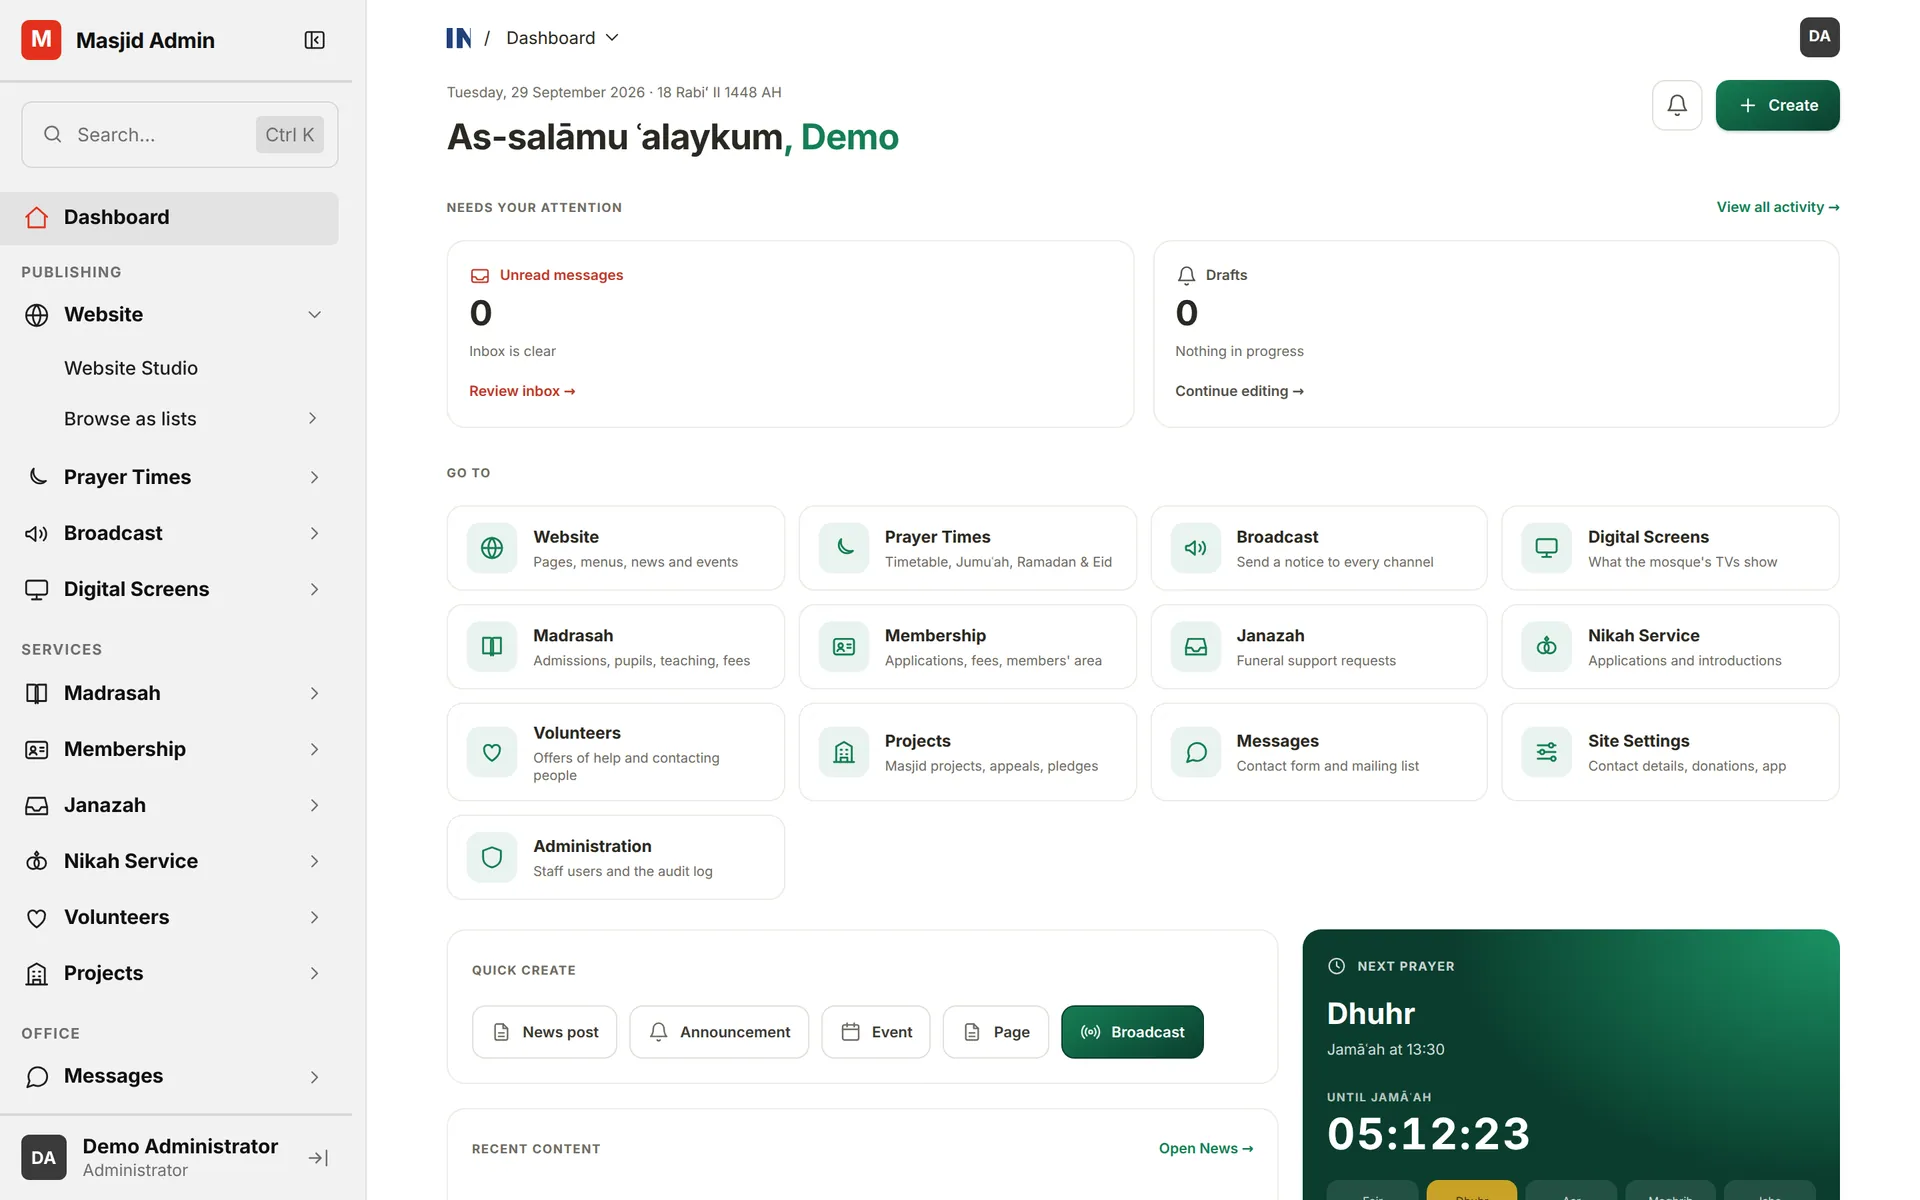Click the moon icon on Prayer Times card
Screen dimensions: 1920x1200
click(x=844, y=548)
